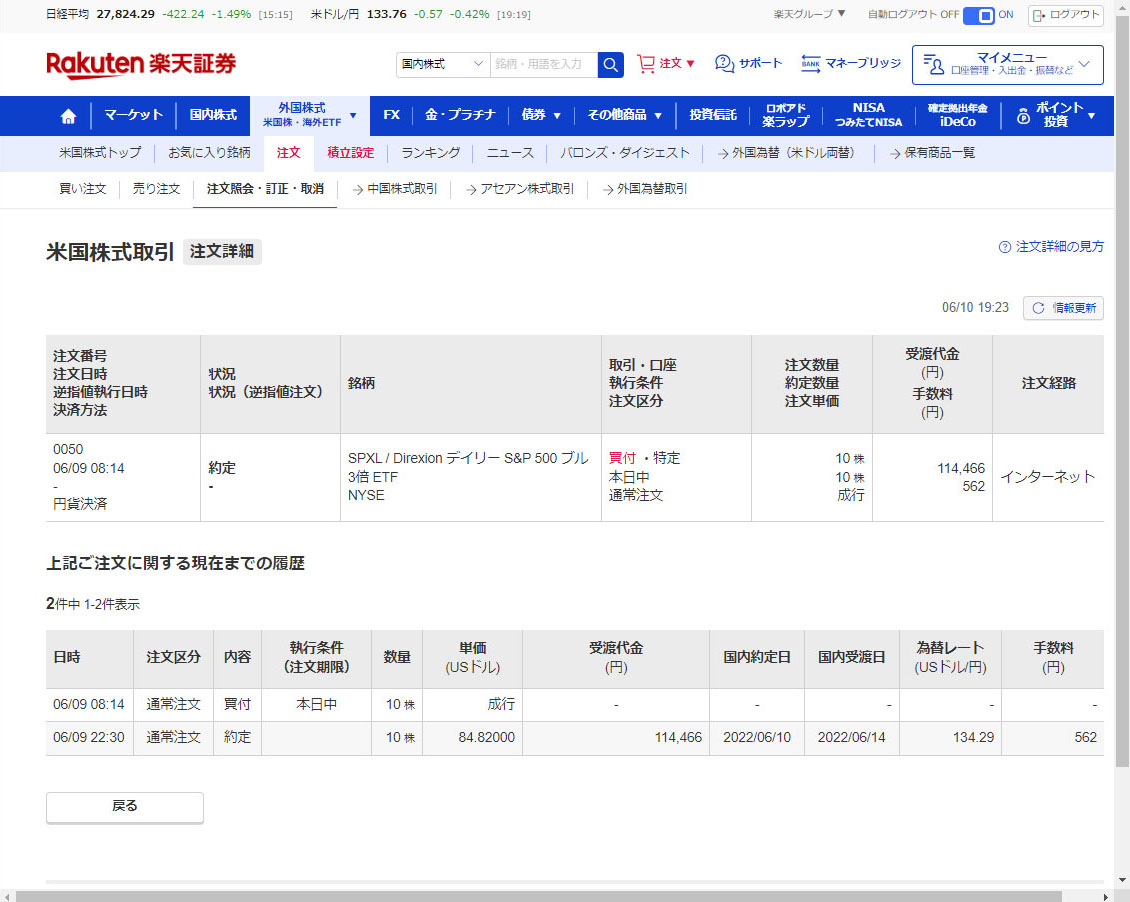Open the shopping cart 注文 icon
The width and height of the screenshot is (1130, 902).
pos(647,64)
